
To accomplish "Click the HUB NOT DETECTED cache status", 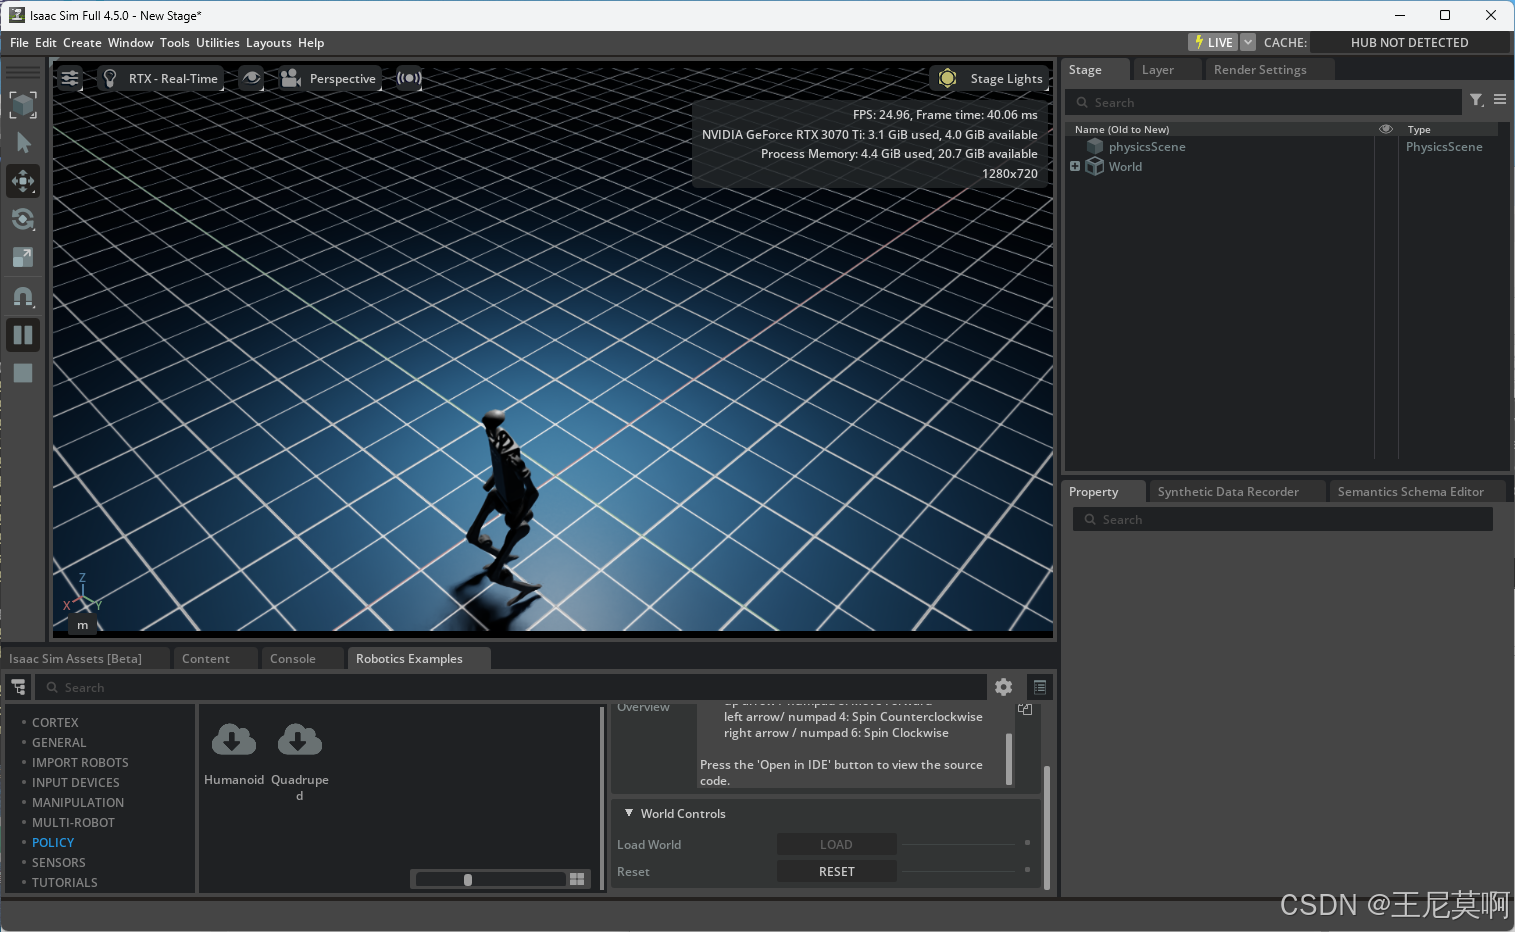I will coord(1409,42).
